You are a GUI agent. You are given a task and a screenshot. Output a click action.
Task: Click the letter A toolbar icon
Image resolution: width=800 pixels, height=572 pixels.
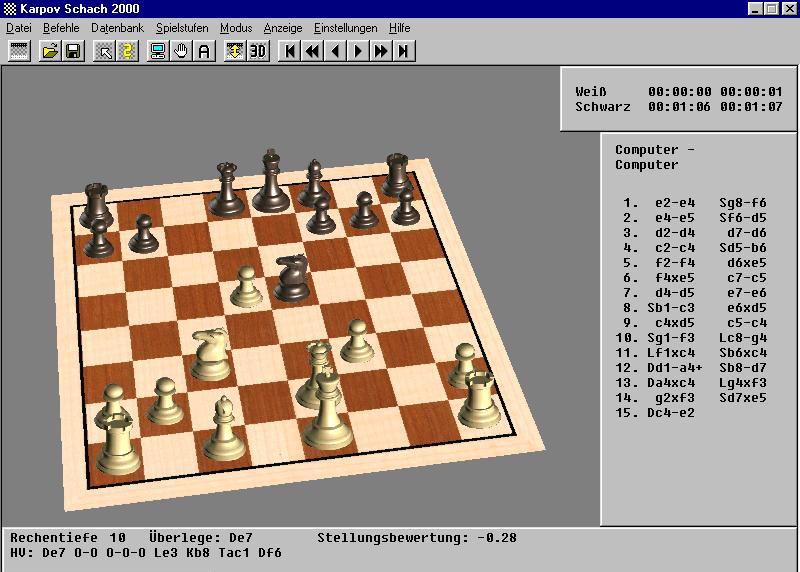pos(204,50)
